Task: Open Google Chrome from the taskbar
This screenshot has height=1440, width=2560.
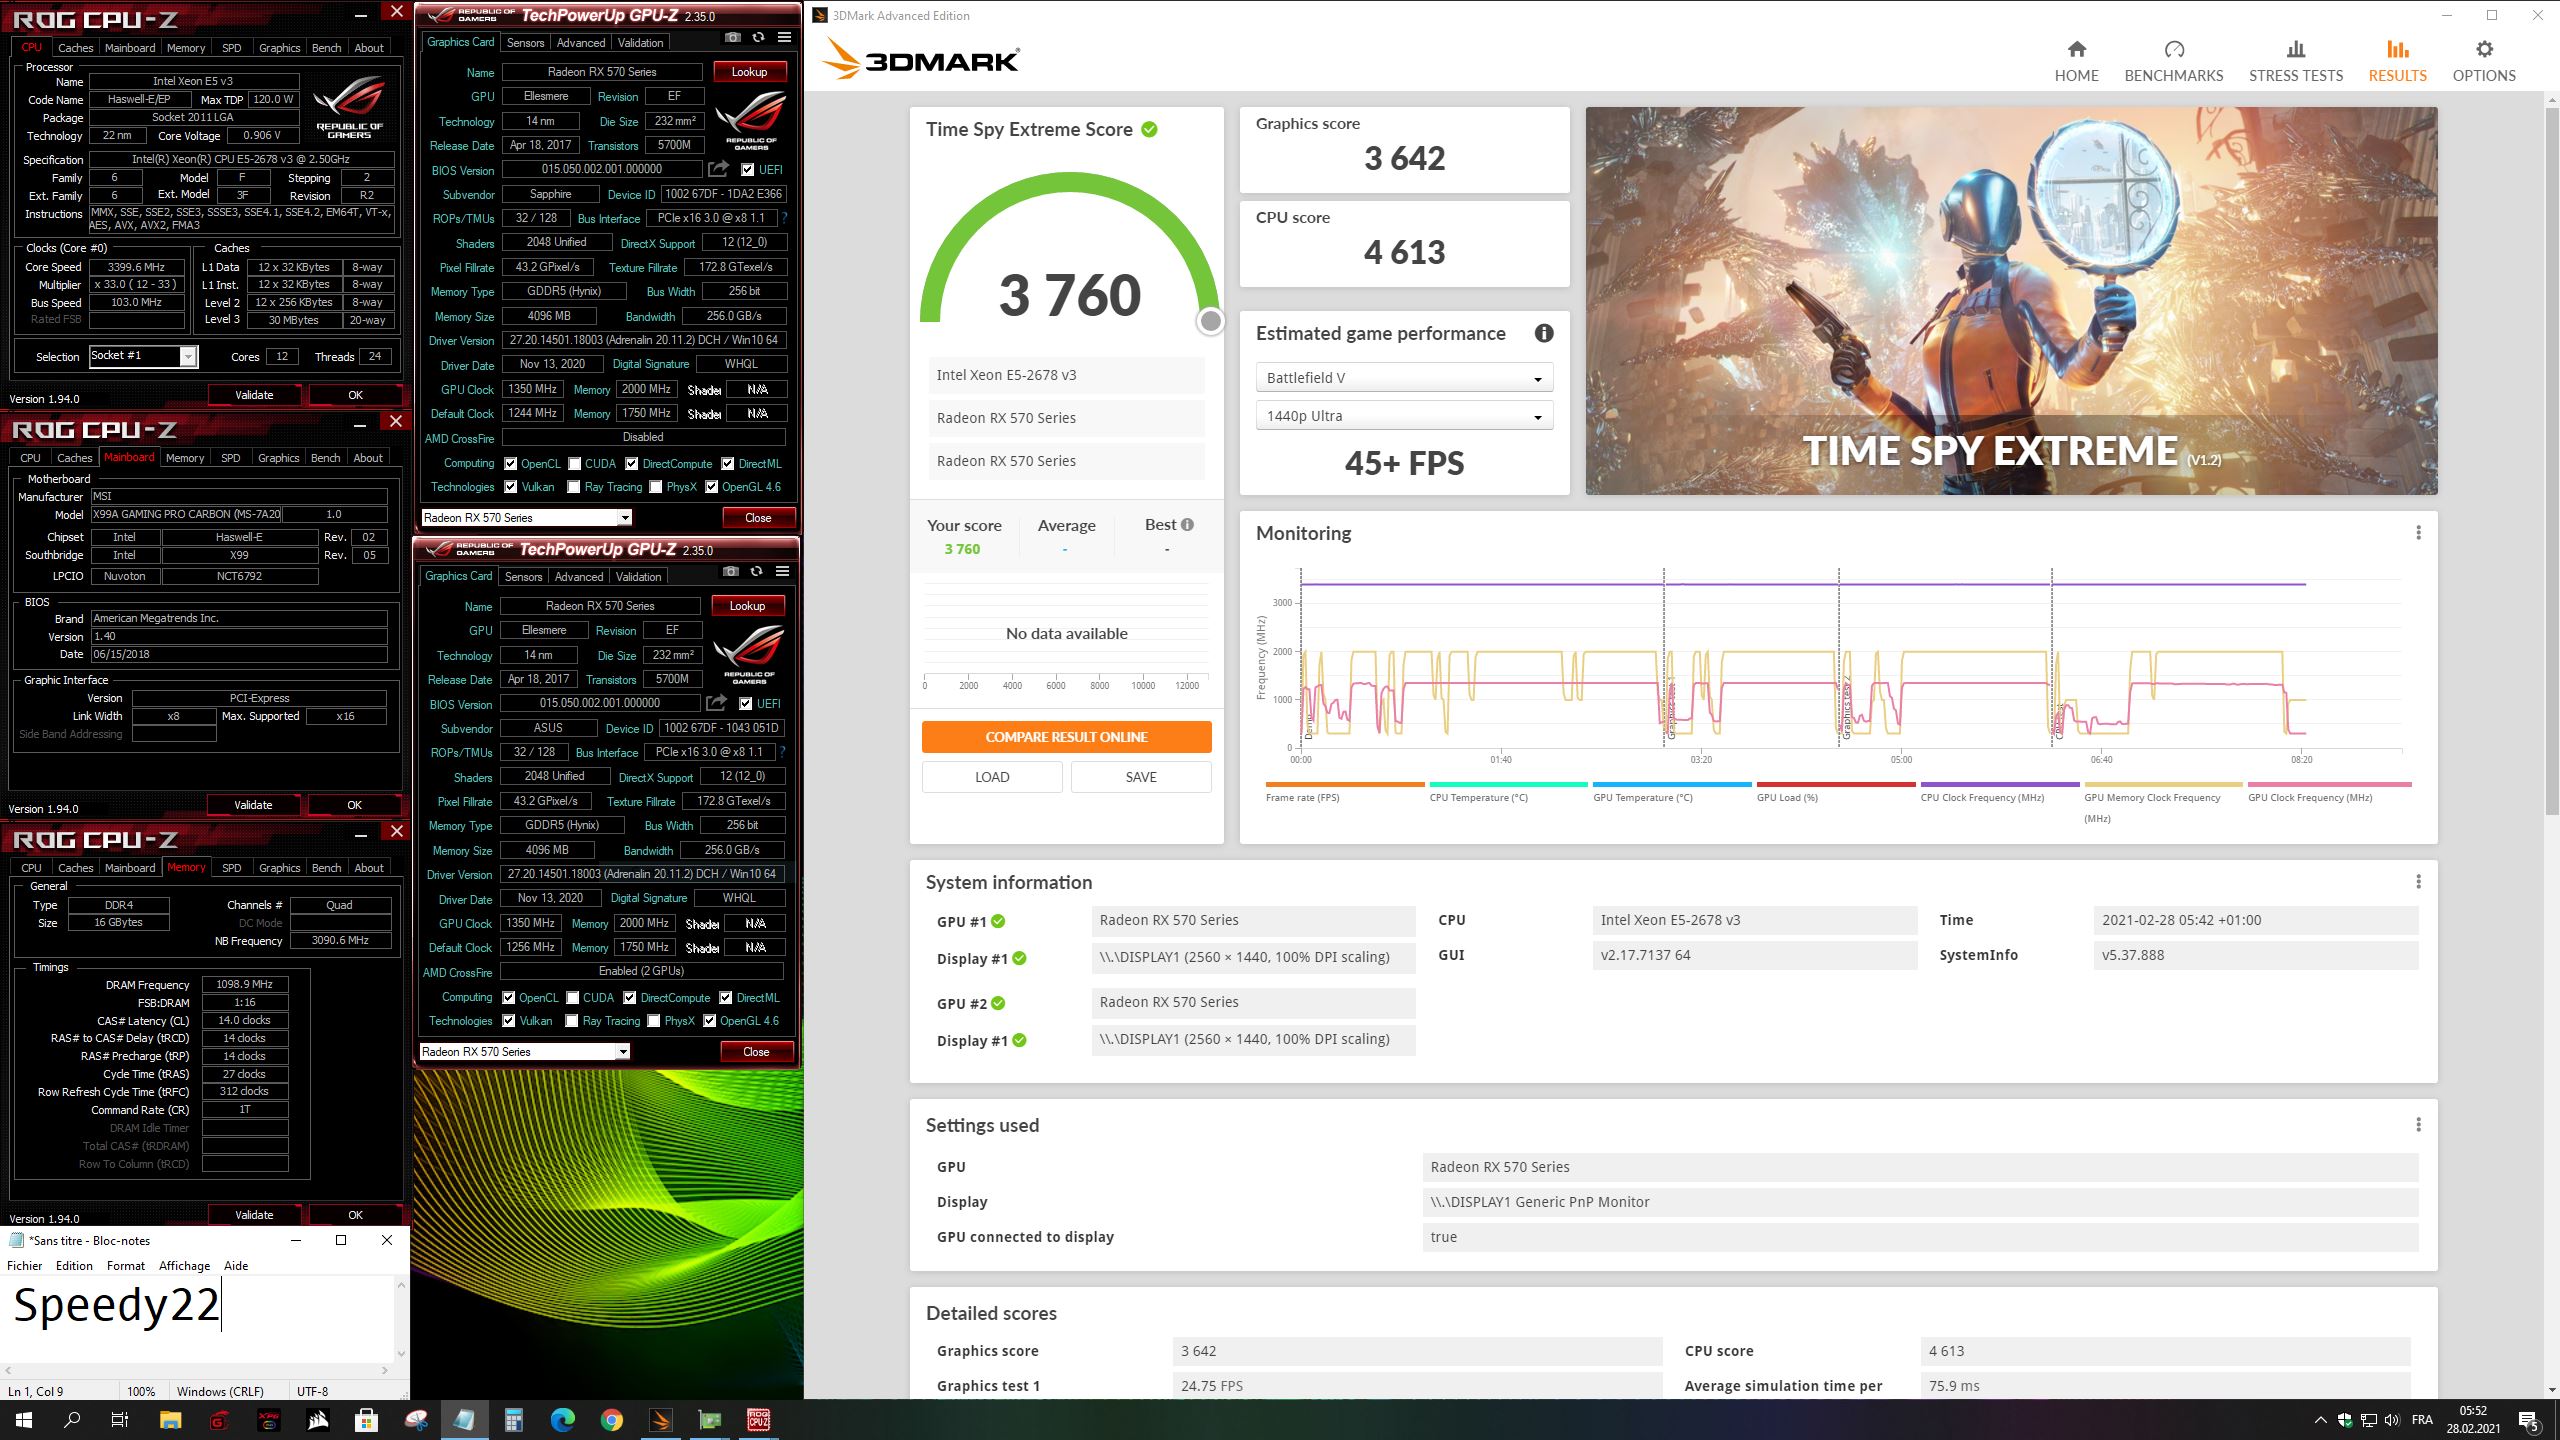Action: [x=612, y=1420]
